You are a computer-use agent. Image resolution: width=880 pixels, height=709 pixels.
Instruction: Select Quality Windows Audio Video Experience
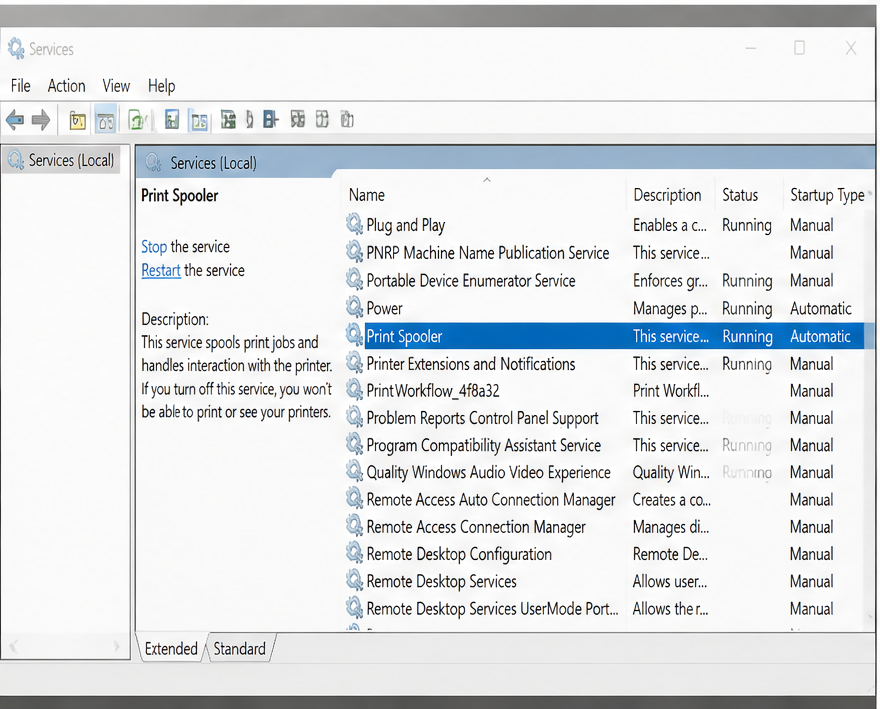[488, 472]
